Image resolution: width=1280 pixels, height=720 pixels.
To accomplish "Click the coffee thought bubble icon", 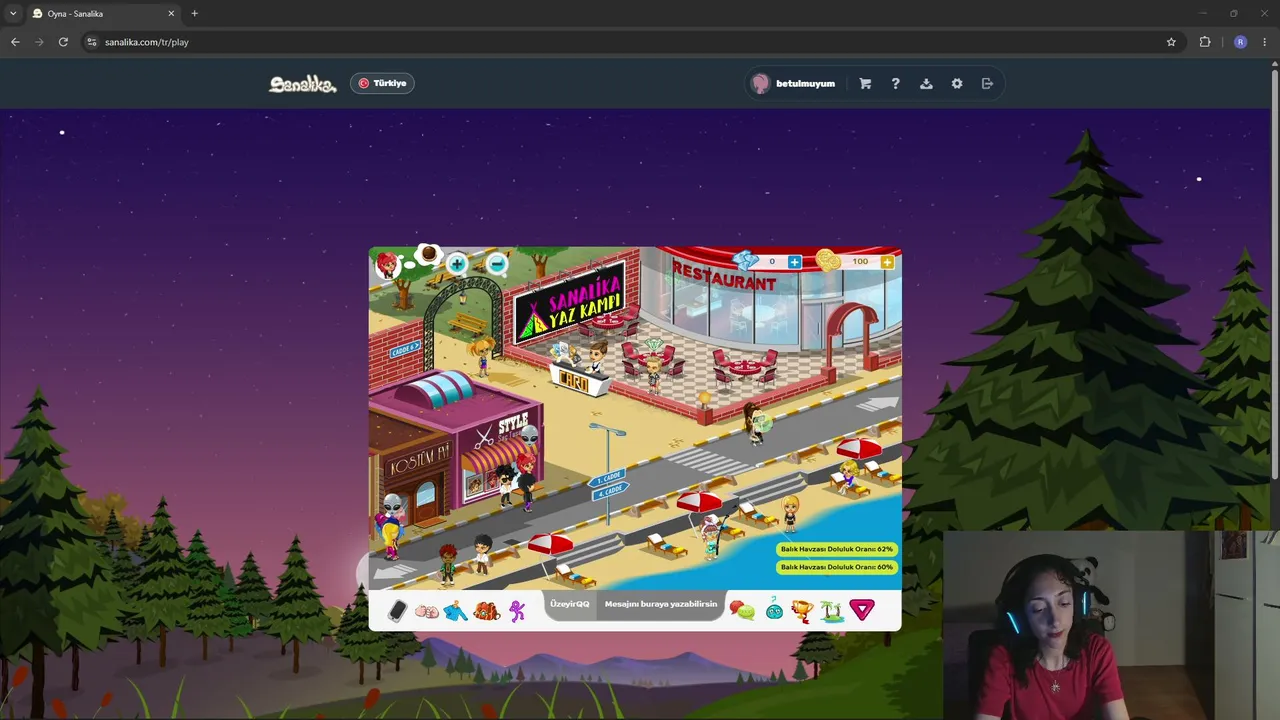I will pos(429,255).
